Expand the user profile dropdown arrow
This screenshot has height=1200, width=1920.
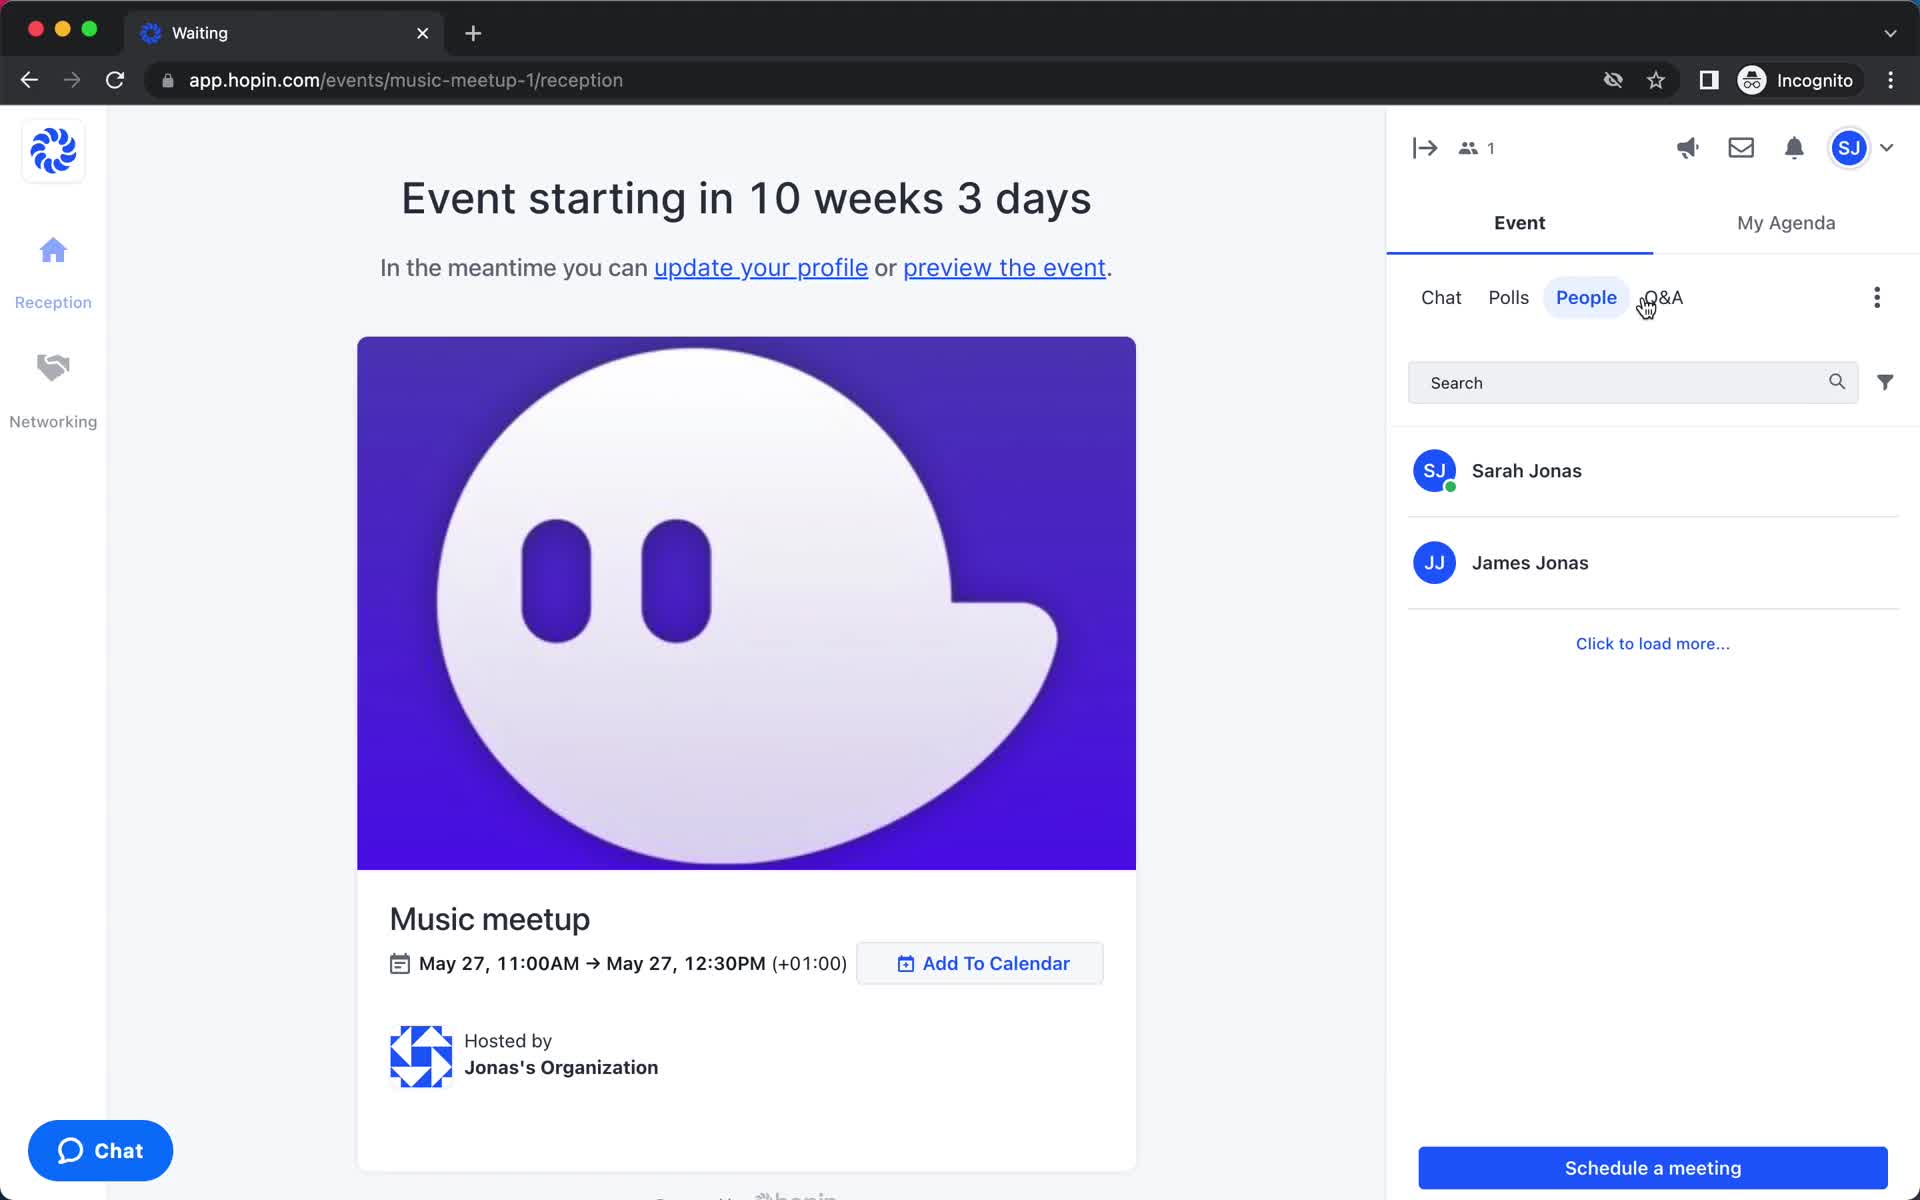[1887, 147]
